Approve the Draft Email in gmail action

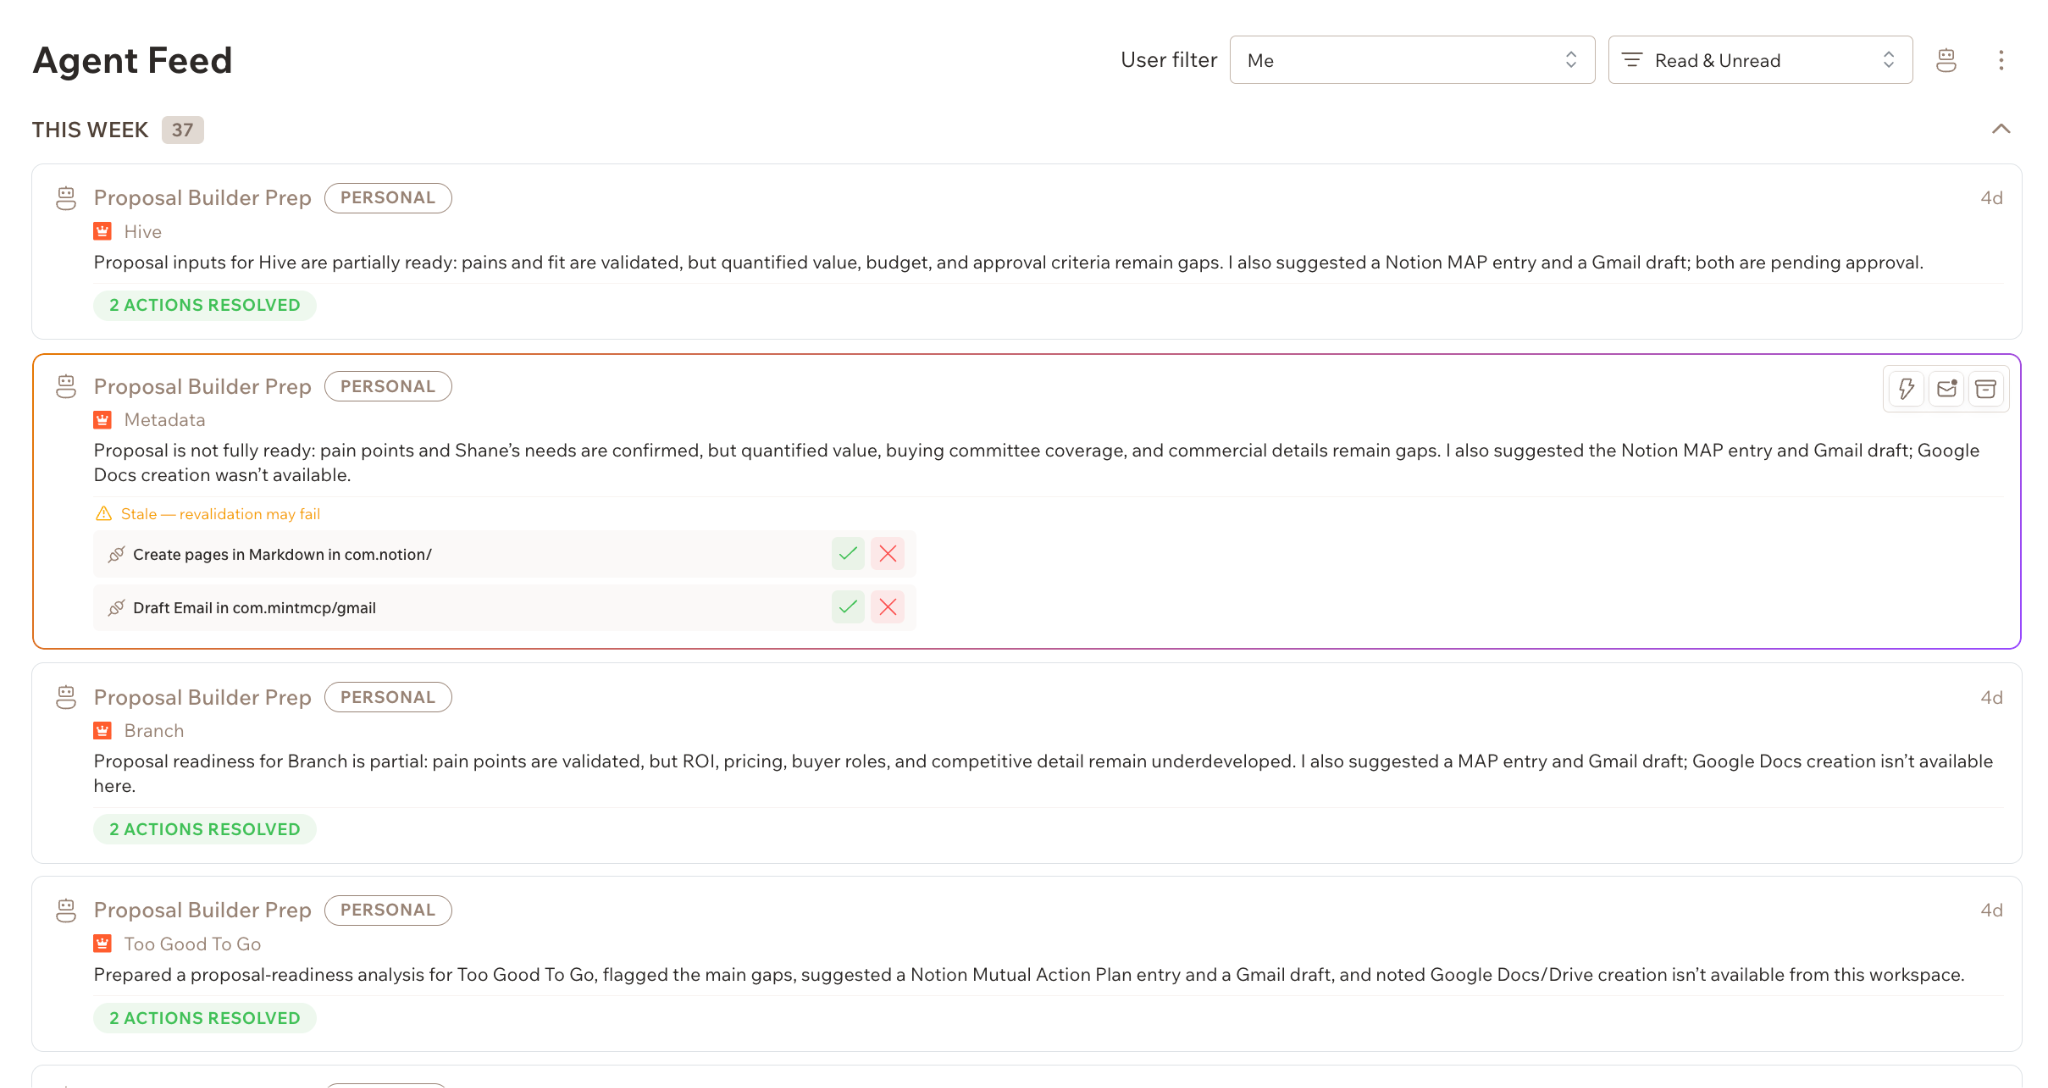pyautogui.click(x=848, y=607)
